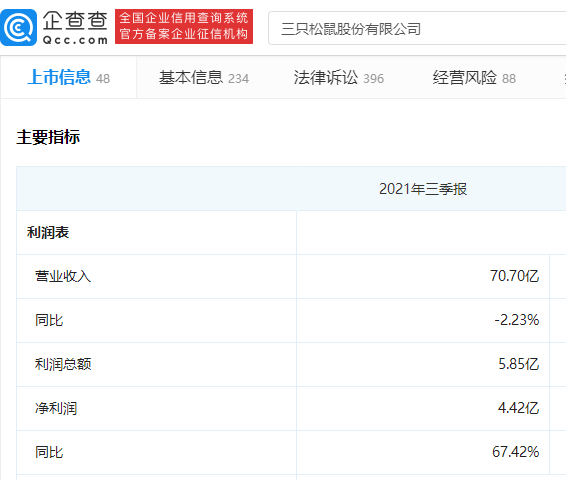The width and height of the screenshot is (566, 480).
Task: Click the 利润总额 row label
Action: click(63, 365)
